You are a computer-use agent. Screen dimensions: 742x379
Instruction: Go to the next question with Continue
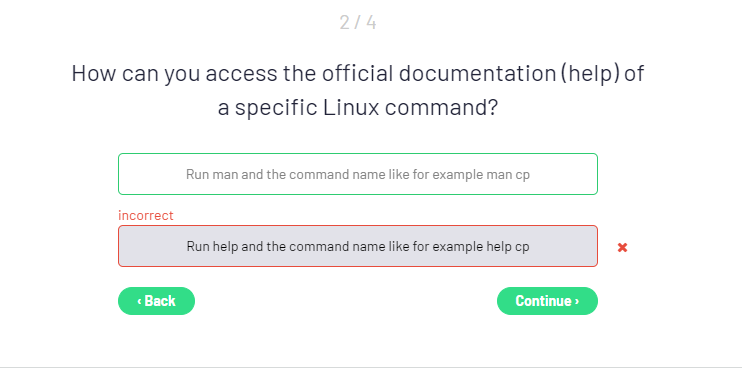[547, 301]
